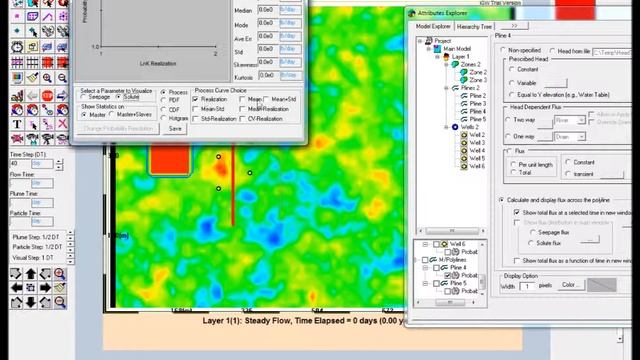640x360 pixels.
Task: Select Pline 4 in the model tree
Action: pyautogui.click(x=478, y=111)
